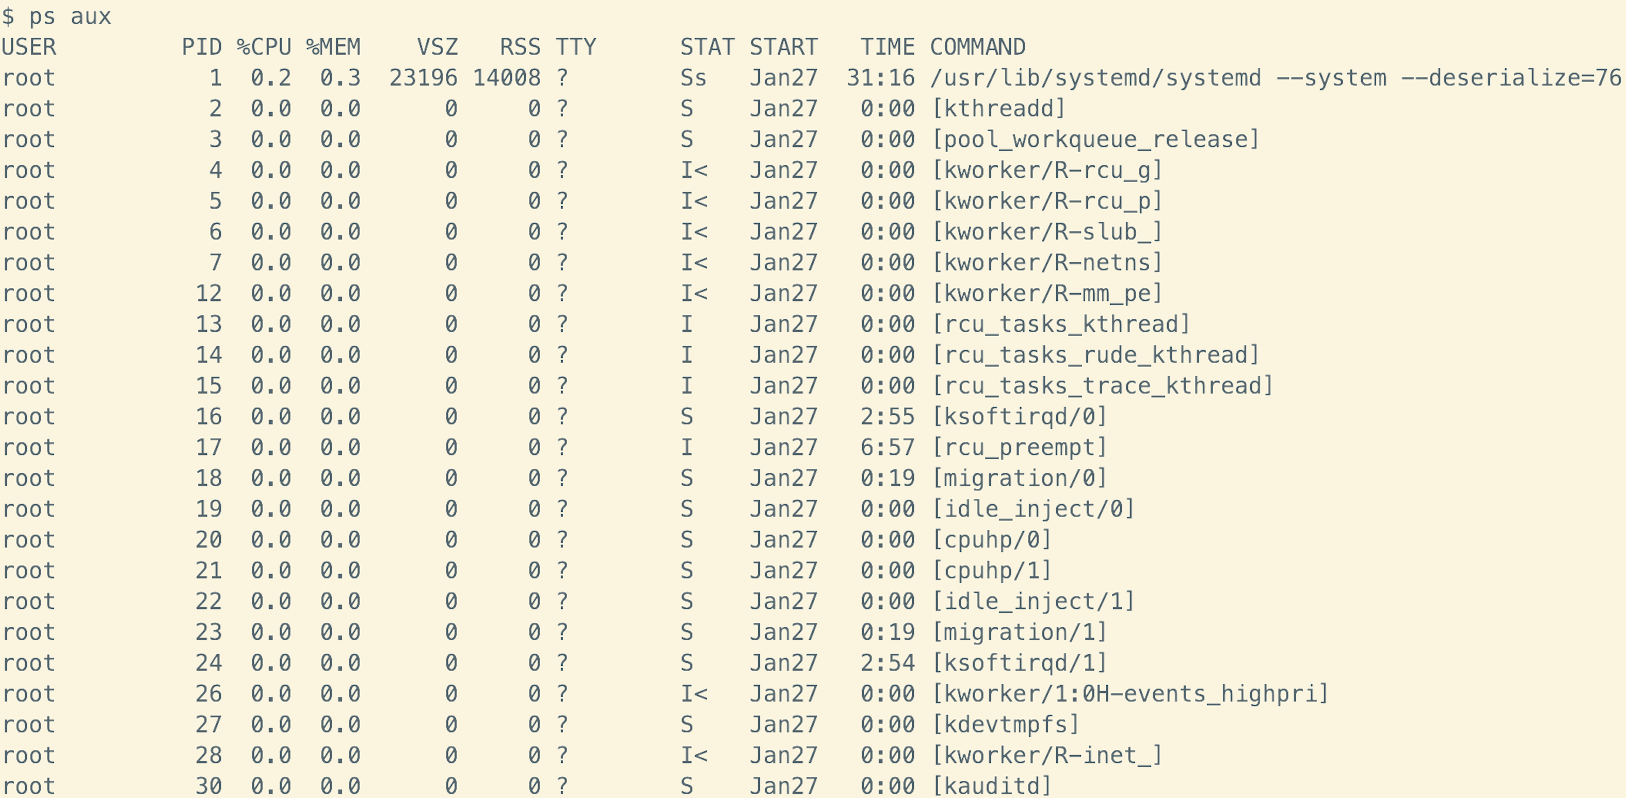Viewport: 1626px width, 798px height.
Task: Click the /usr/lib/systemd/systemd command path
Action: click(1095, 78)
